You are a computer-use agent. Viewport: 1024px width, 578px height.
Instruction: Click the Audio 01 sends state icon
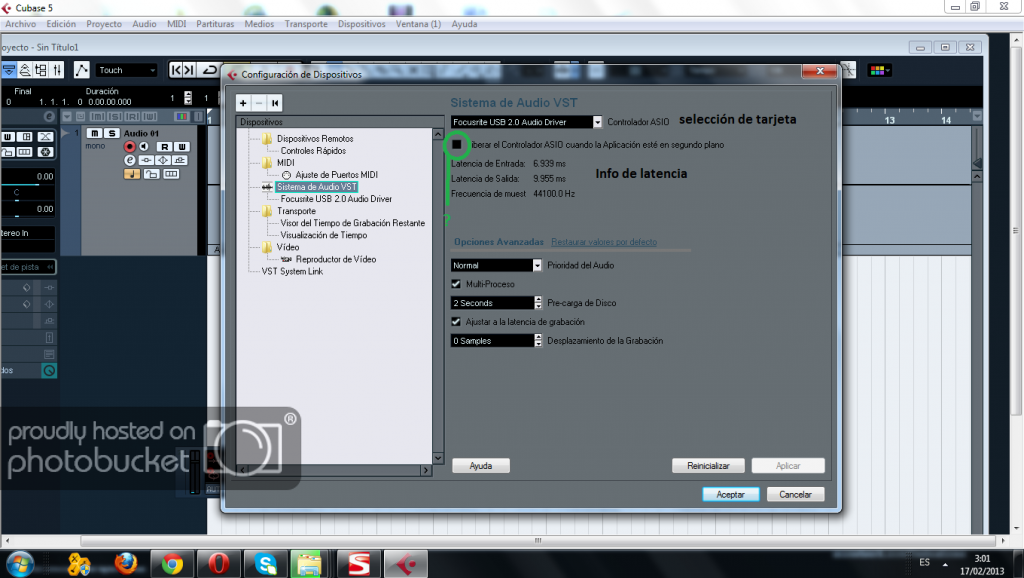(x=180, y=160)
